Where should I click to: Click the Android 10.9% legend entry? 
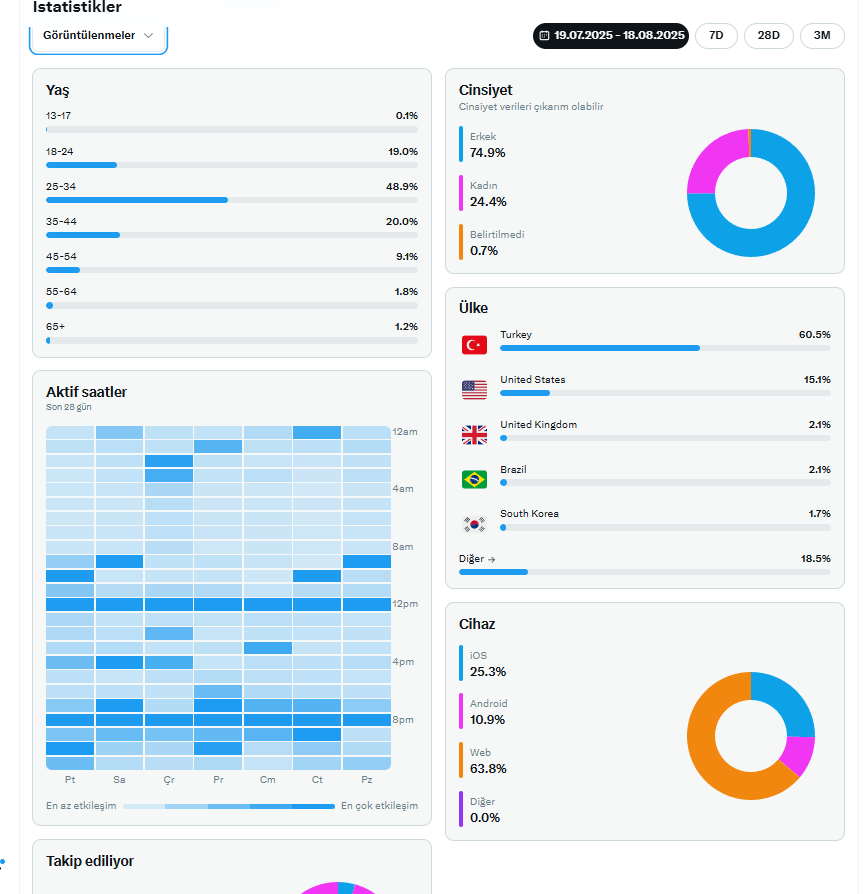[483, 712]
